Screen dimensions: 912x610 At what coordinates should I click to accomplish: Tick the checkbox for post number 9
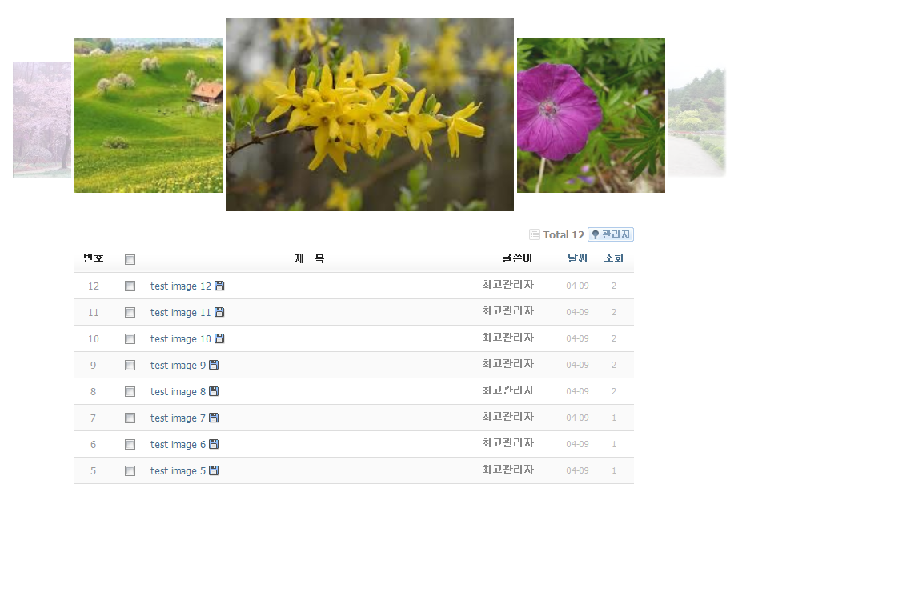click(x=130, y=365)
